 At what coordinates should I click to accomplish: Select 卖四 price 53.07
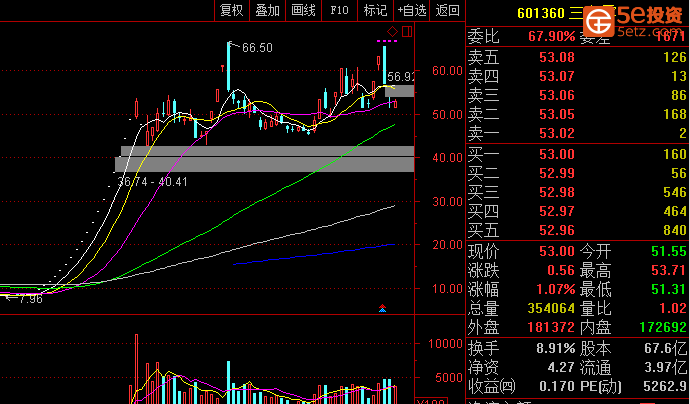557,76
